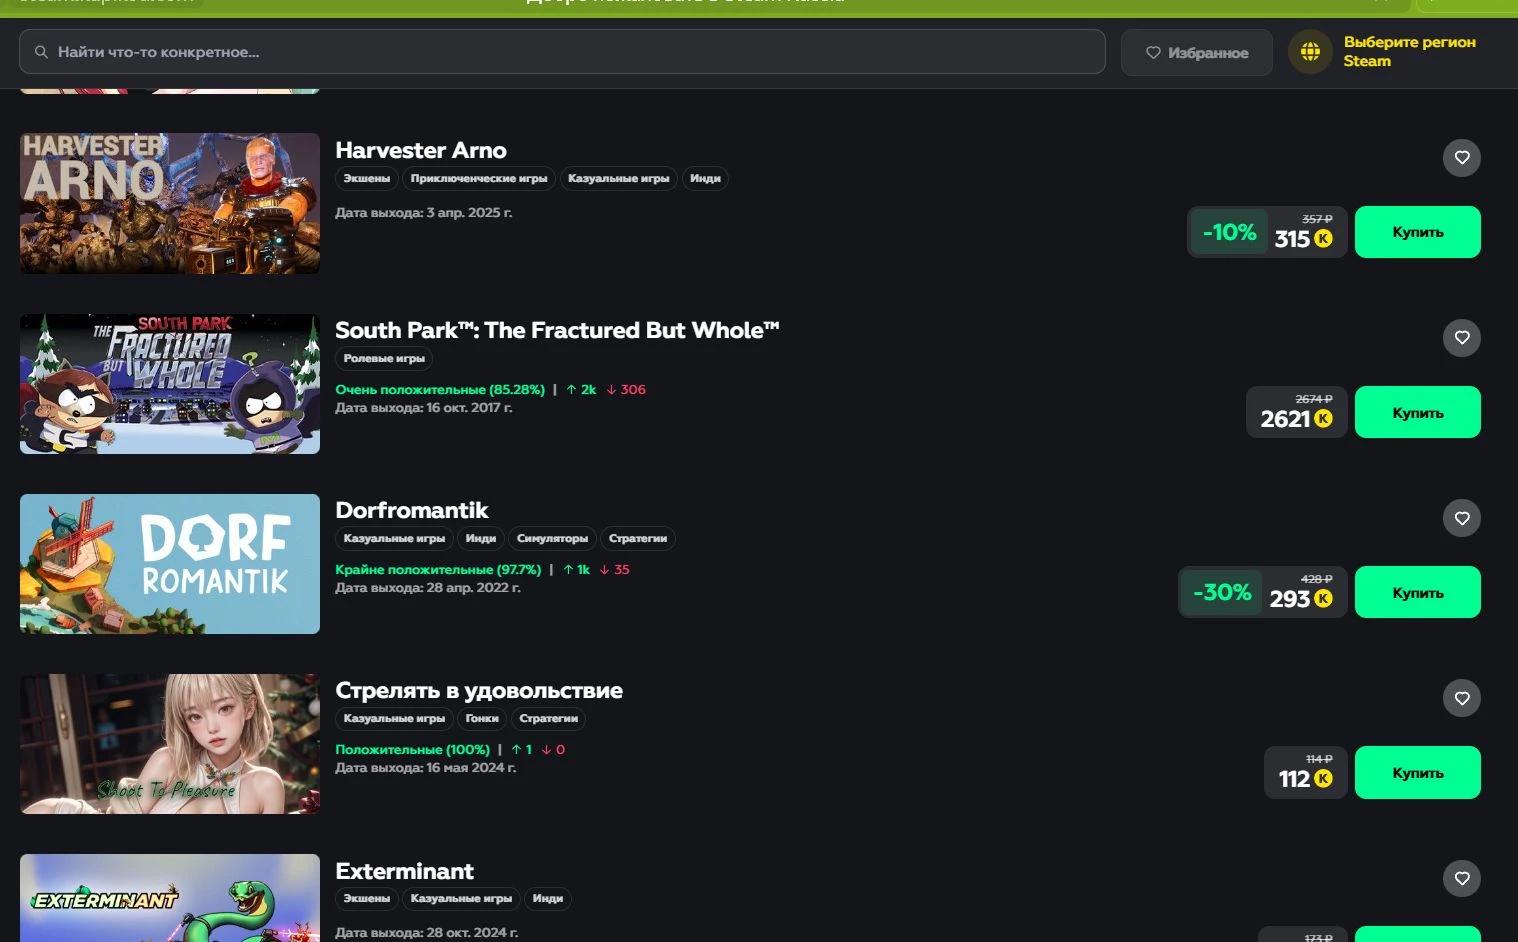Select the Ролевые игры tag on South Park
This screenshot has height=942, width=1518.
click(x=384, y=359)
